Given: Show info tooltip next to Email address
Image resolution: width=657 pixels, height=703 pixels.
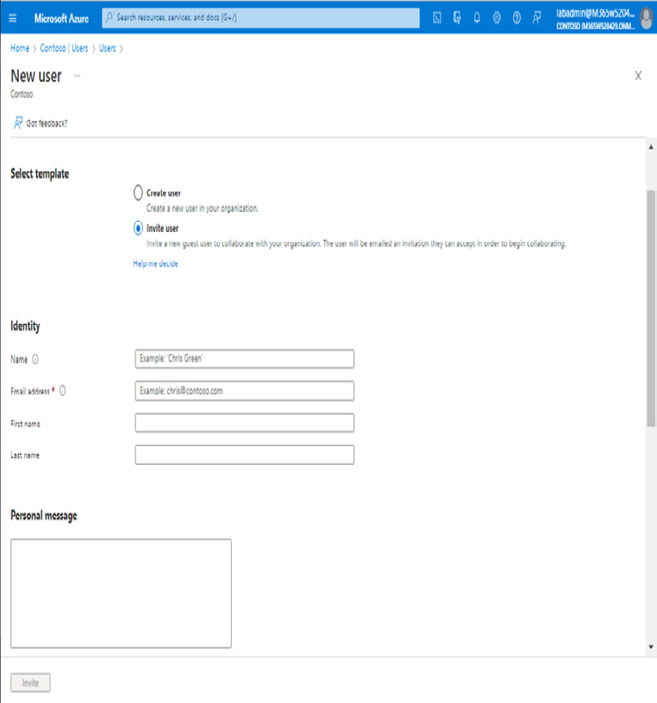Looking at the screenshot, I should pos(62,391).
